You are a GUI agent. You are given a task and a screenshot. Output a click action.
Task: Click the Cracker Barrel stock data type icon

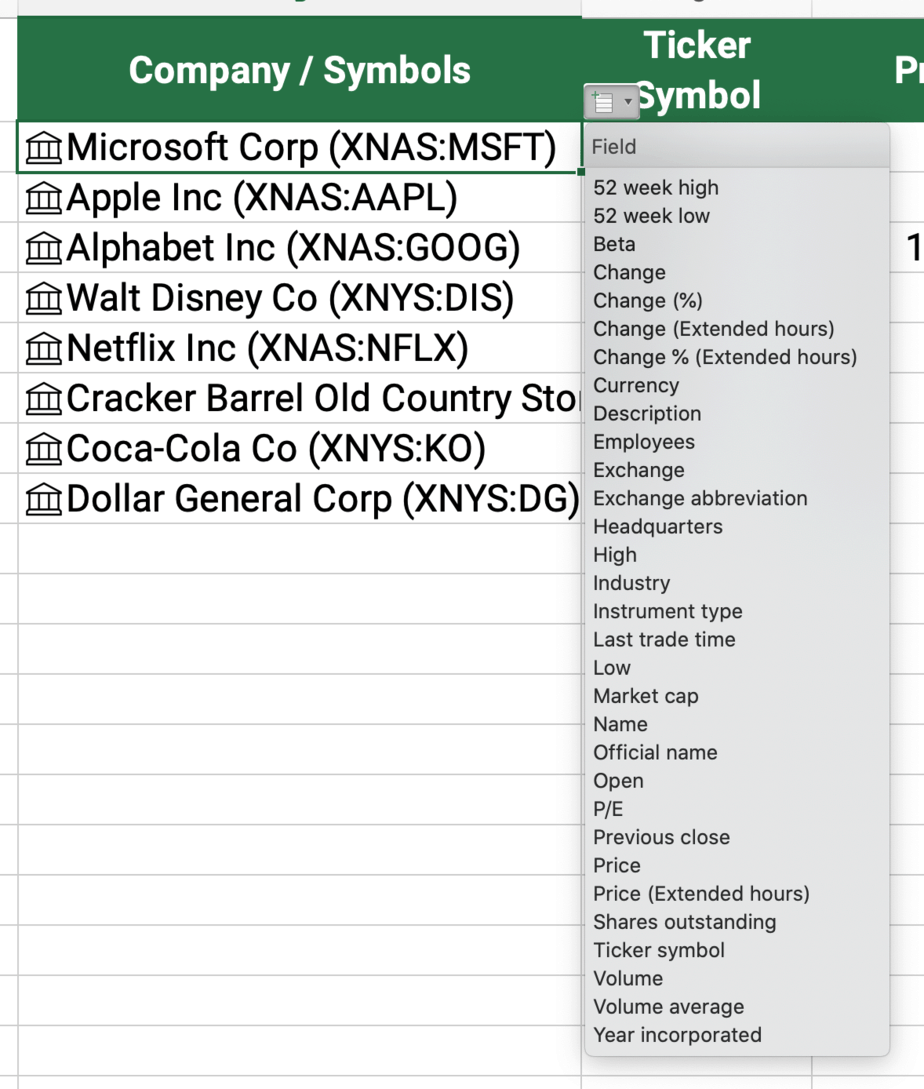(44, 399)
